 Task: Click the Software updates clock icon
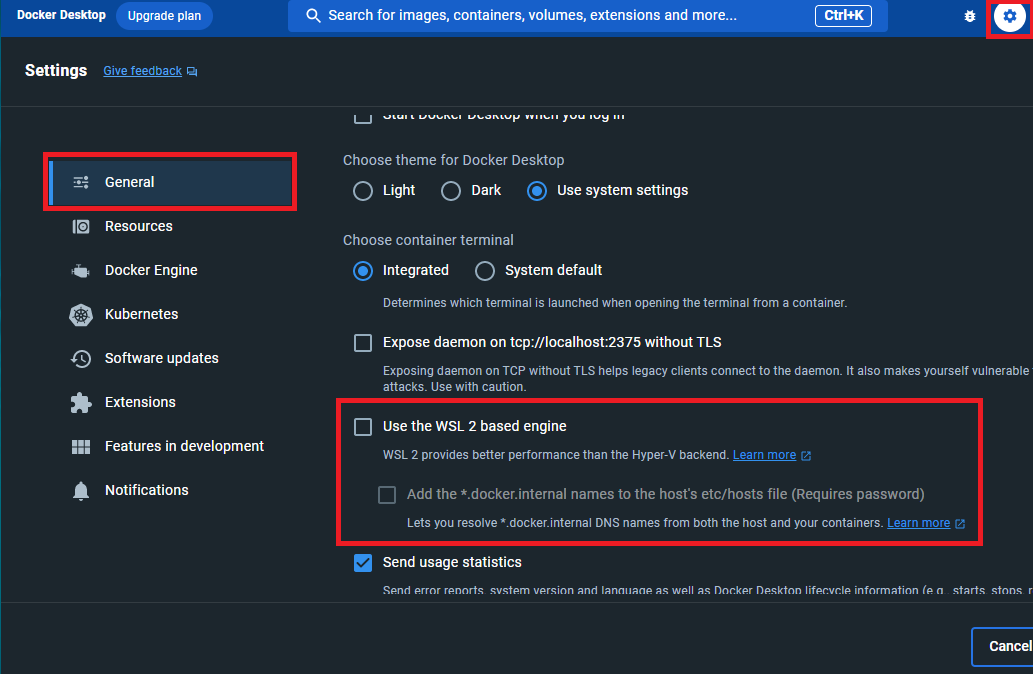click(81, 358)
